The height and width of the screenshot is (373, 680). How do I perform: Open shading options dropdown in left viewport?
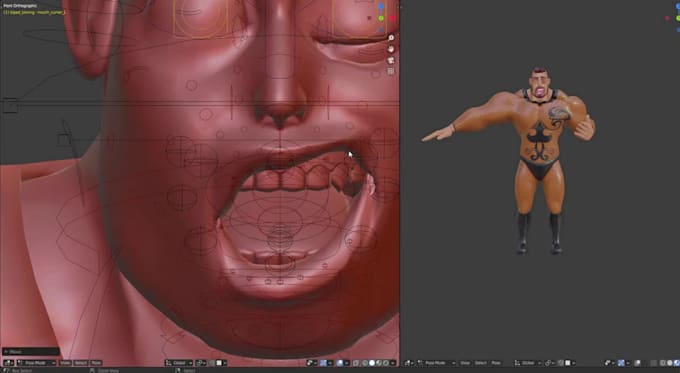click(x=393, y=363)
